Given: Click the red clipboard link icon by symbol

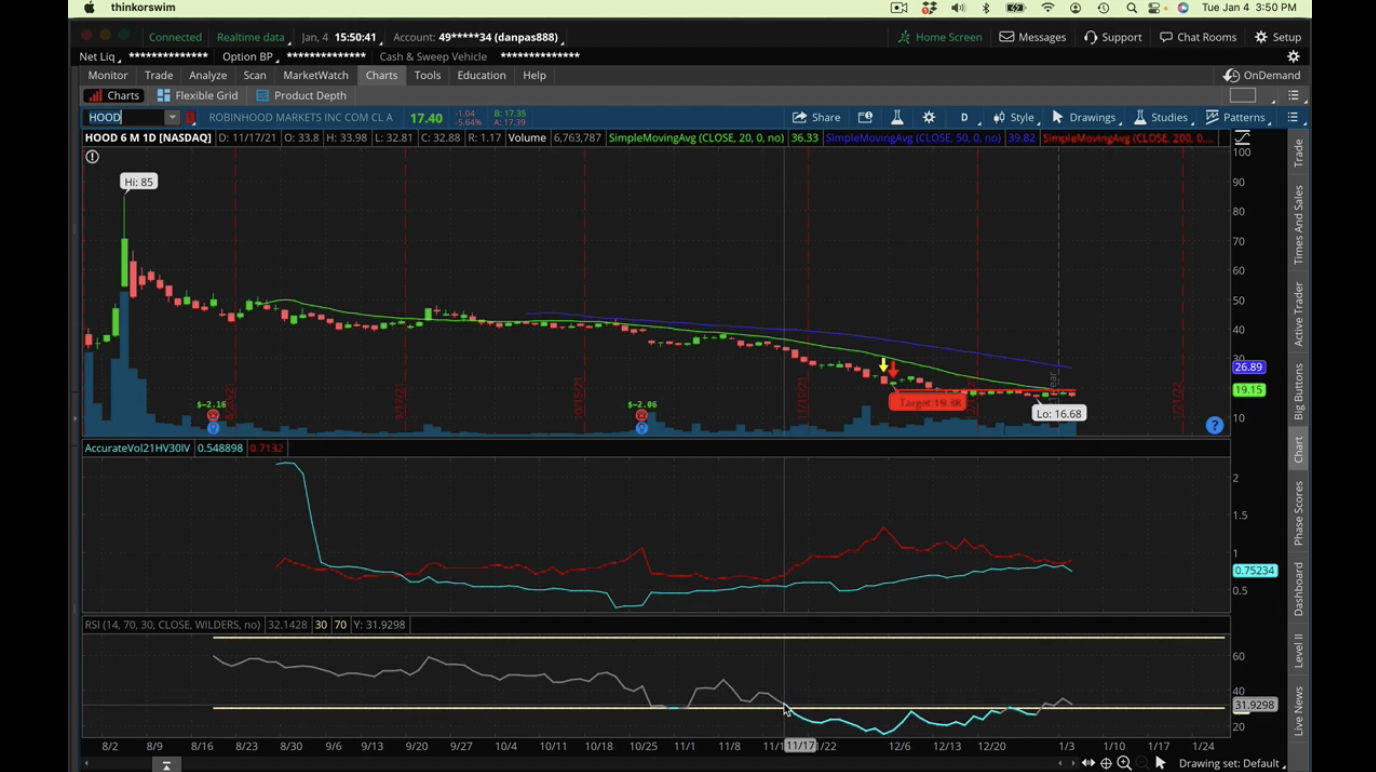Looking at the screenshot, I should [x=191, y=117].
